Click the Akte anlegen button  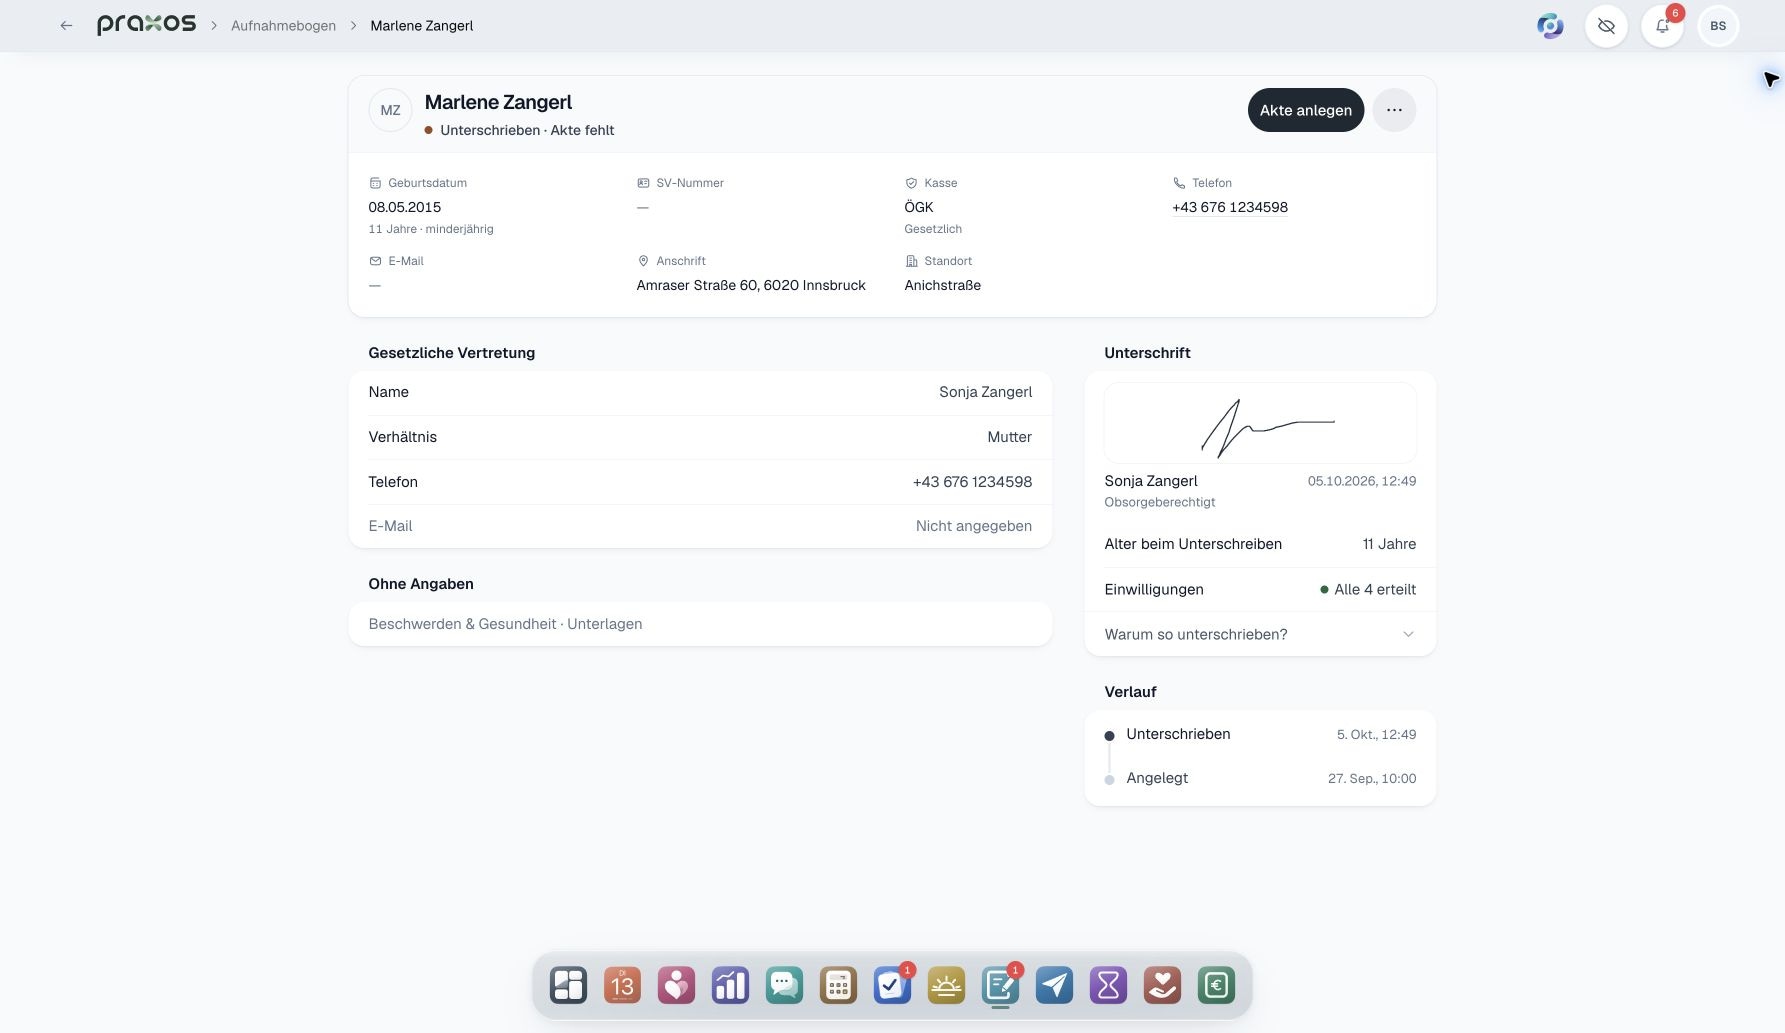[1305, 110]
